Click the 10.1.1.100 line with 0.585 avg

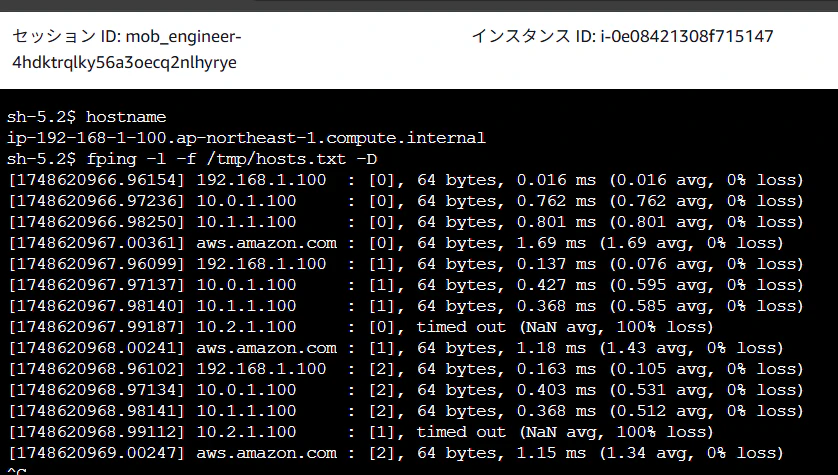point(406,306)
